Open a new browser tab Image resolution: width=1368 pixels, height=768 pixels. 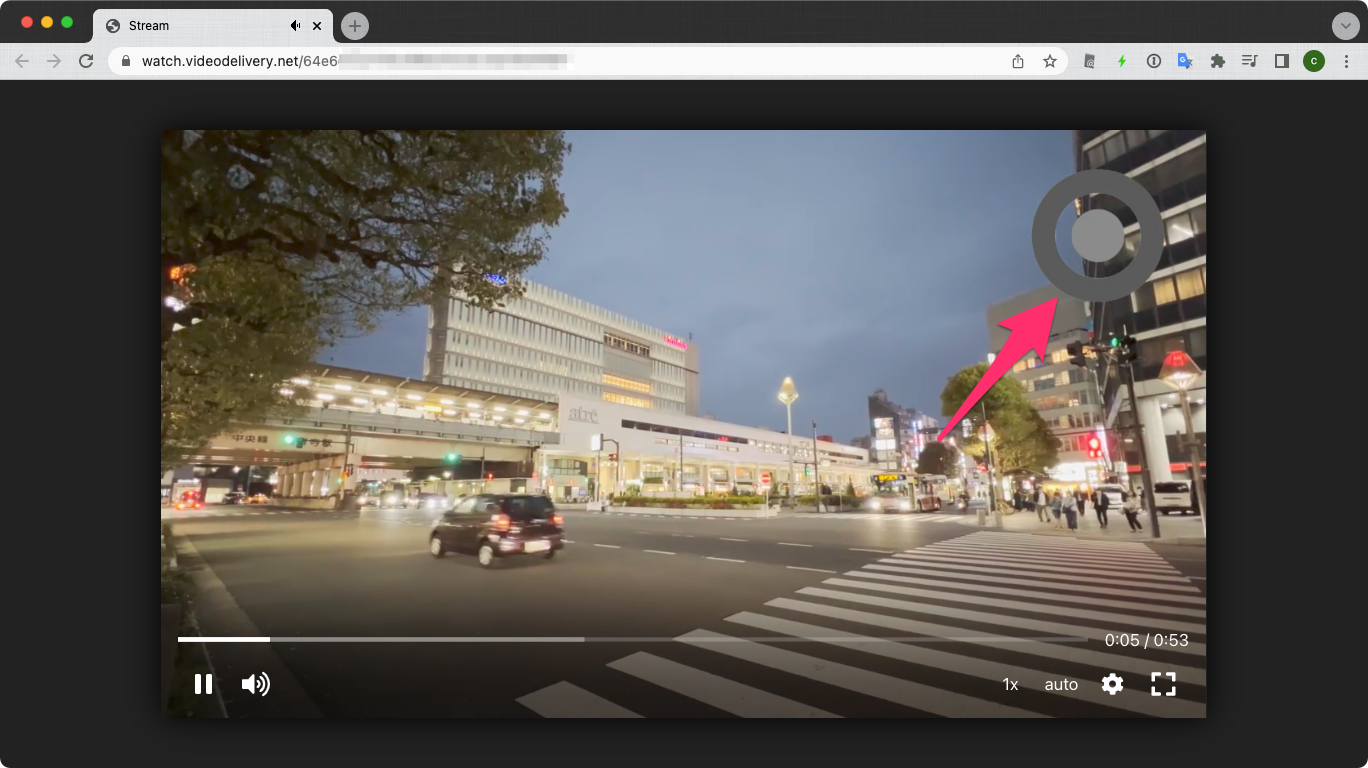[x=354, y=25]
